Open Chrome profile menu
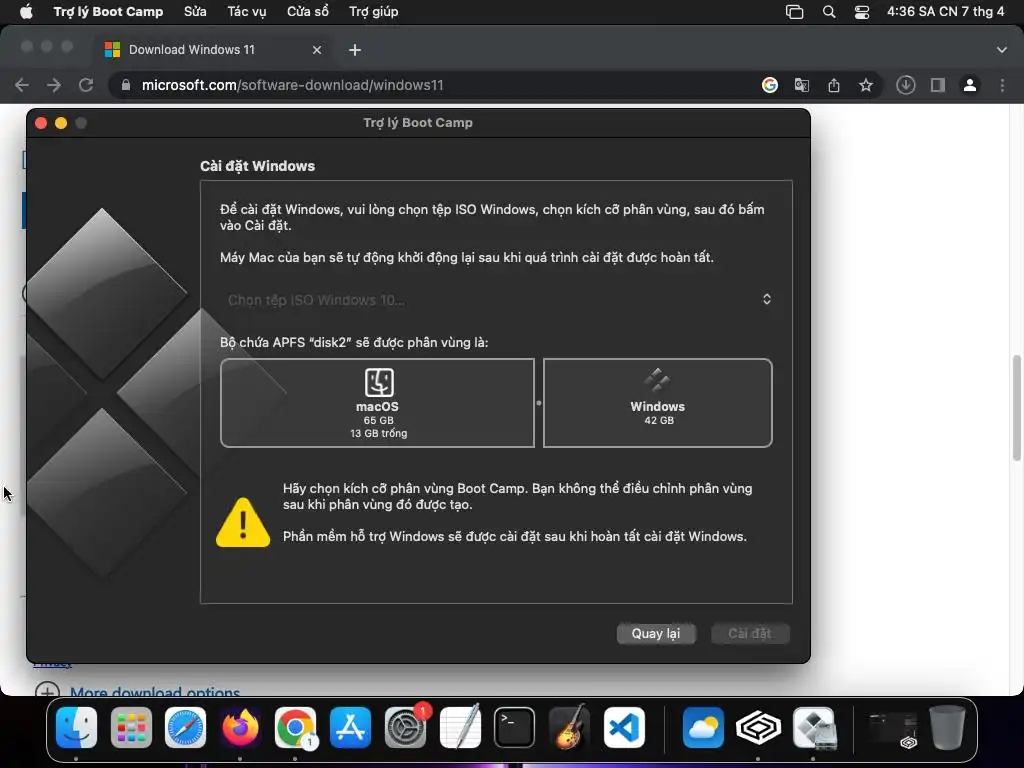The height and width of the screenshot is (768, 1024). (x=970, y=85)
